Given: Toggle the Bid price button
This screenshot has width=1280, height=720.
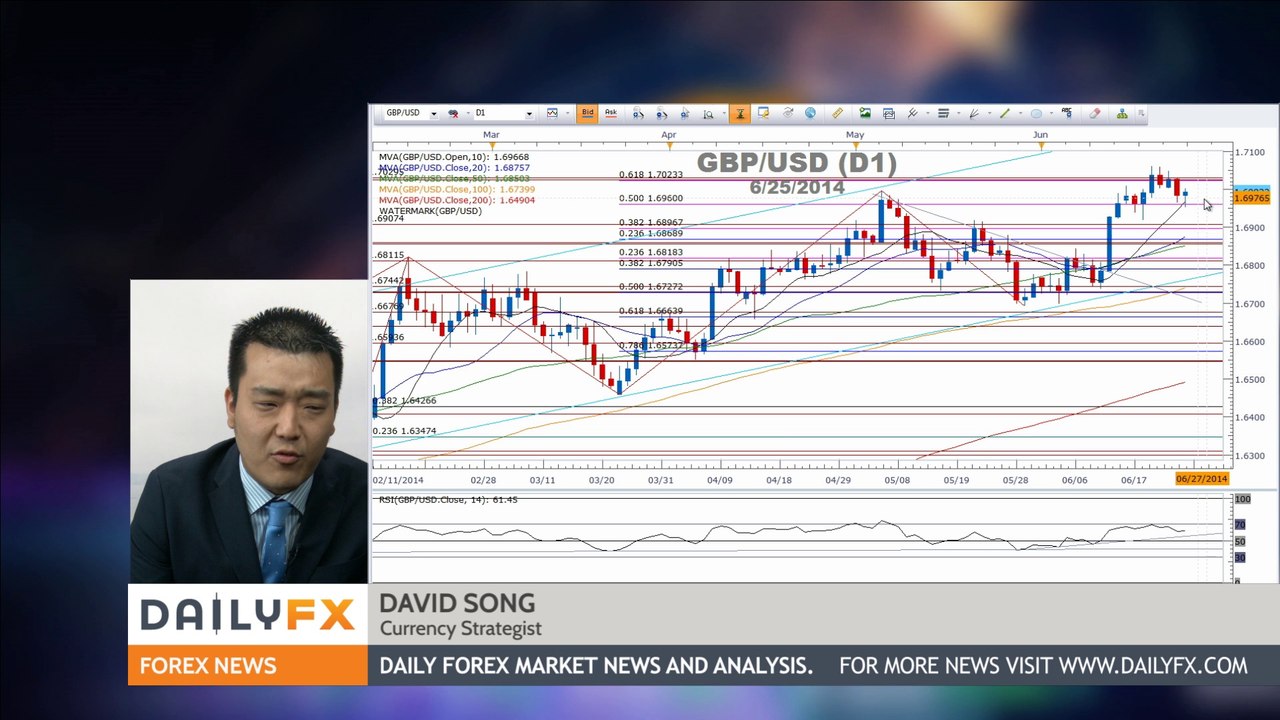Looking at the screenshot, I should pos(587,113).
